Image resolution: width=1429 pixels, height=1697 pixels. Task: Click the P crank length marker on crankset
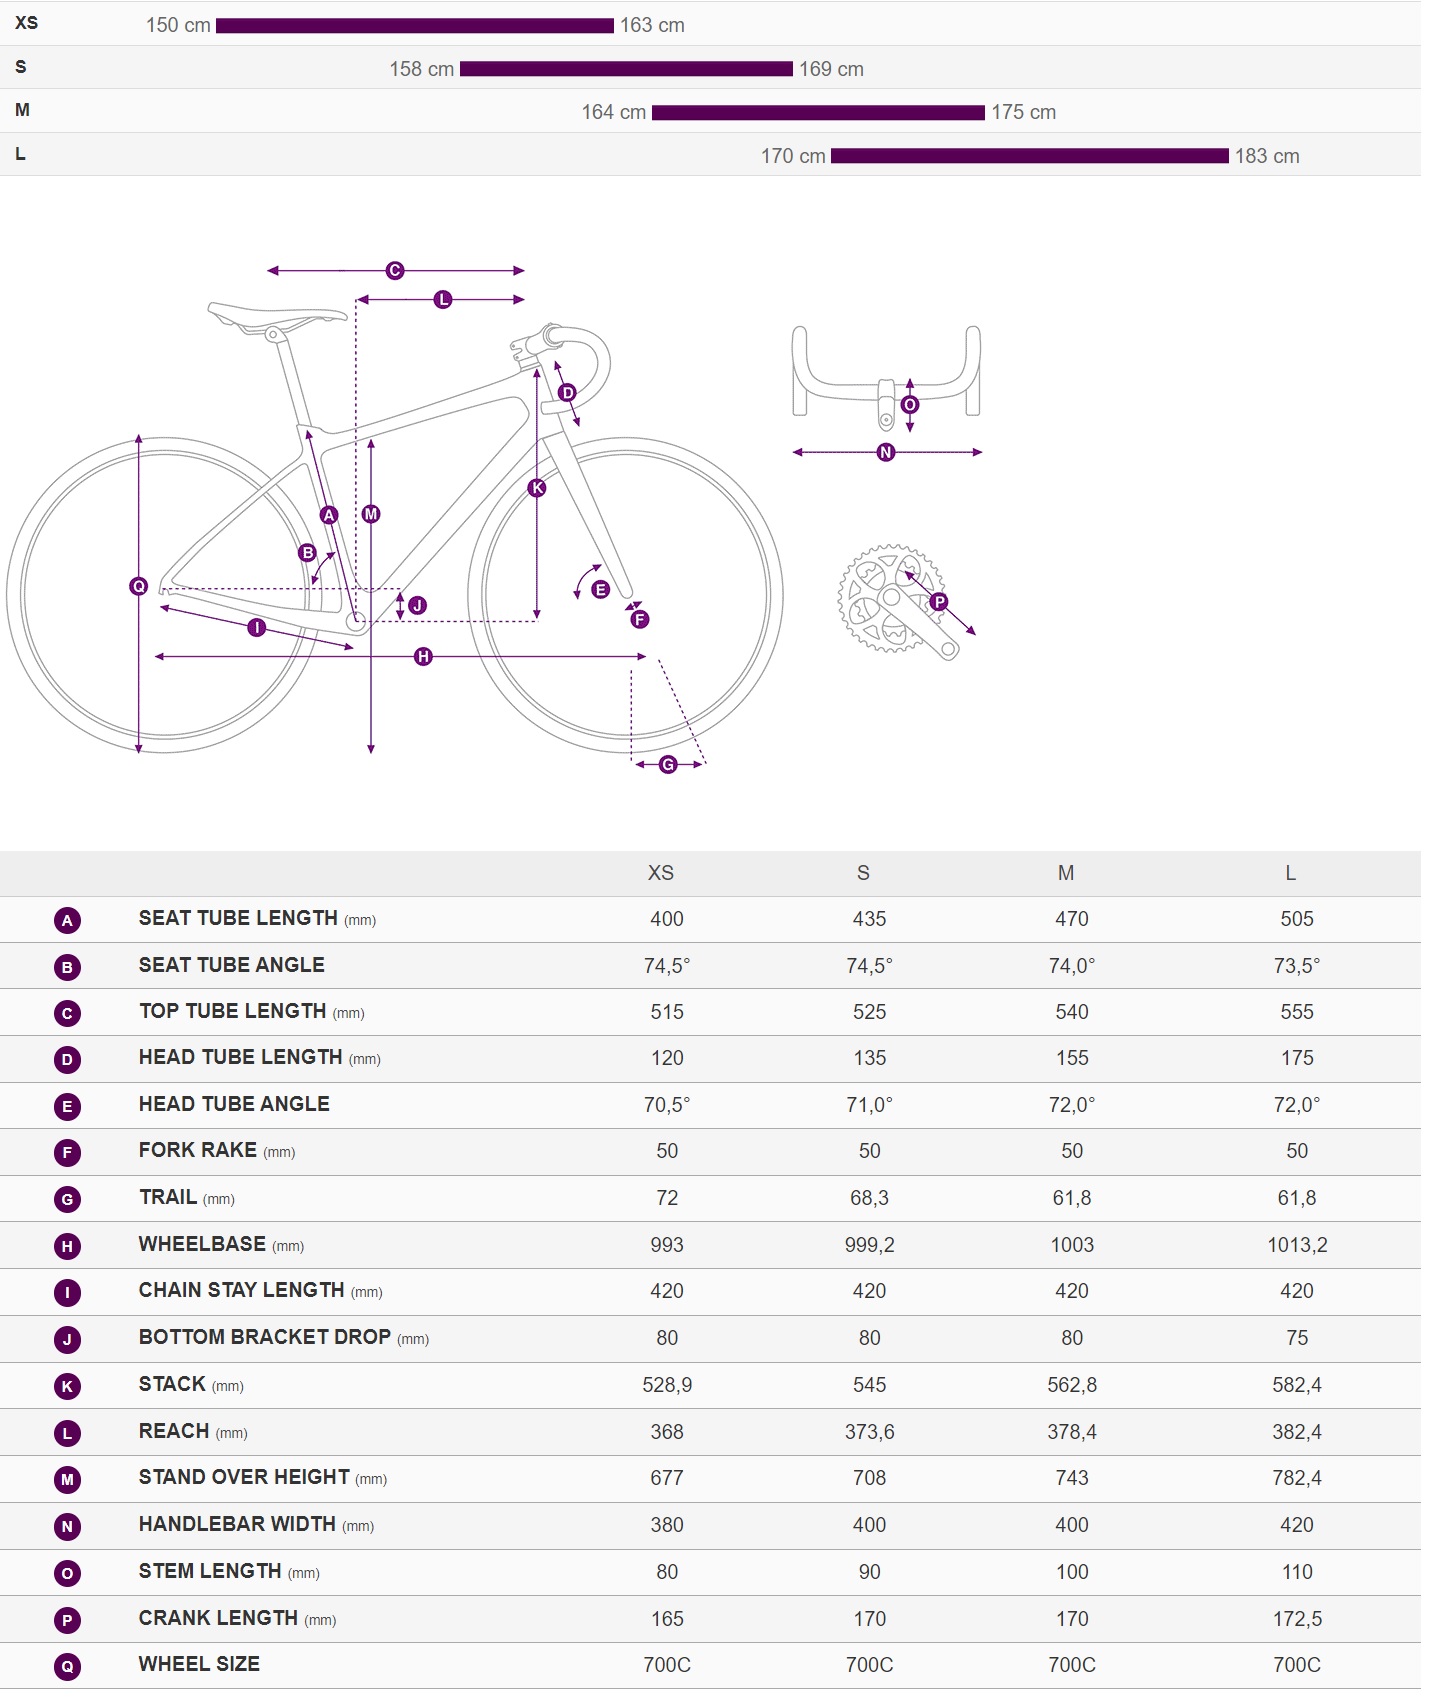939,601
